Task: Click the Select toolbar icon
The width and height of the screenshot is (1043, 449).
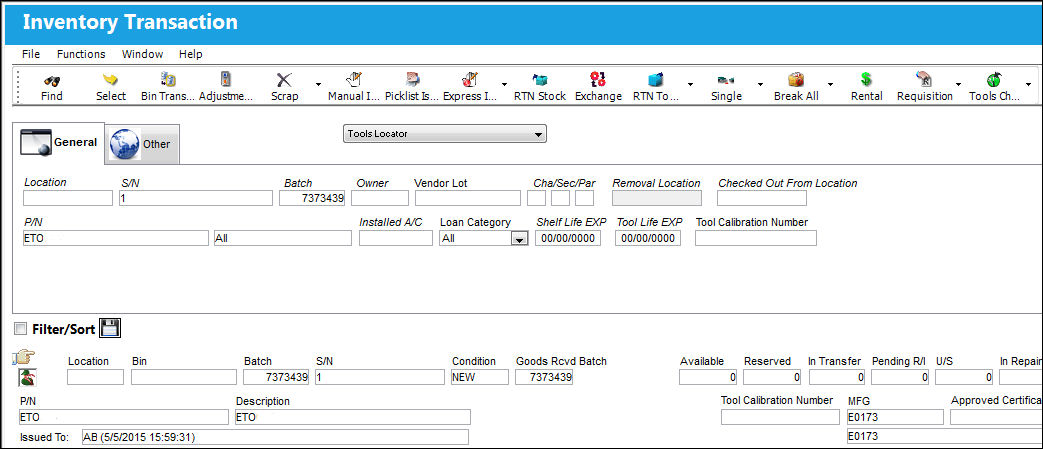Action: coord(110,80)
